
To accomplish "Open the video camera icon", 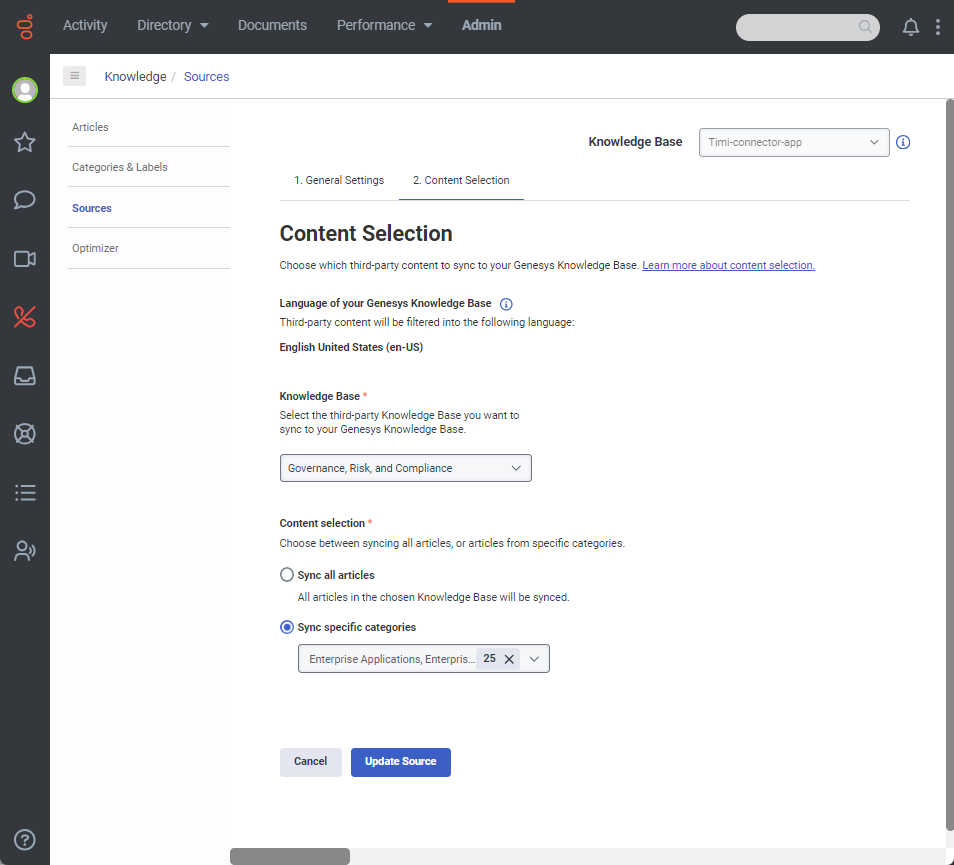I will (x=25, y=259).
